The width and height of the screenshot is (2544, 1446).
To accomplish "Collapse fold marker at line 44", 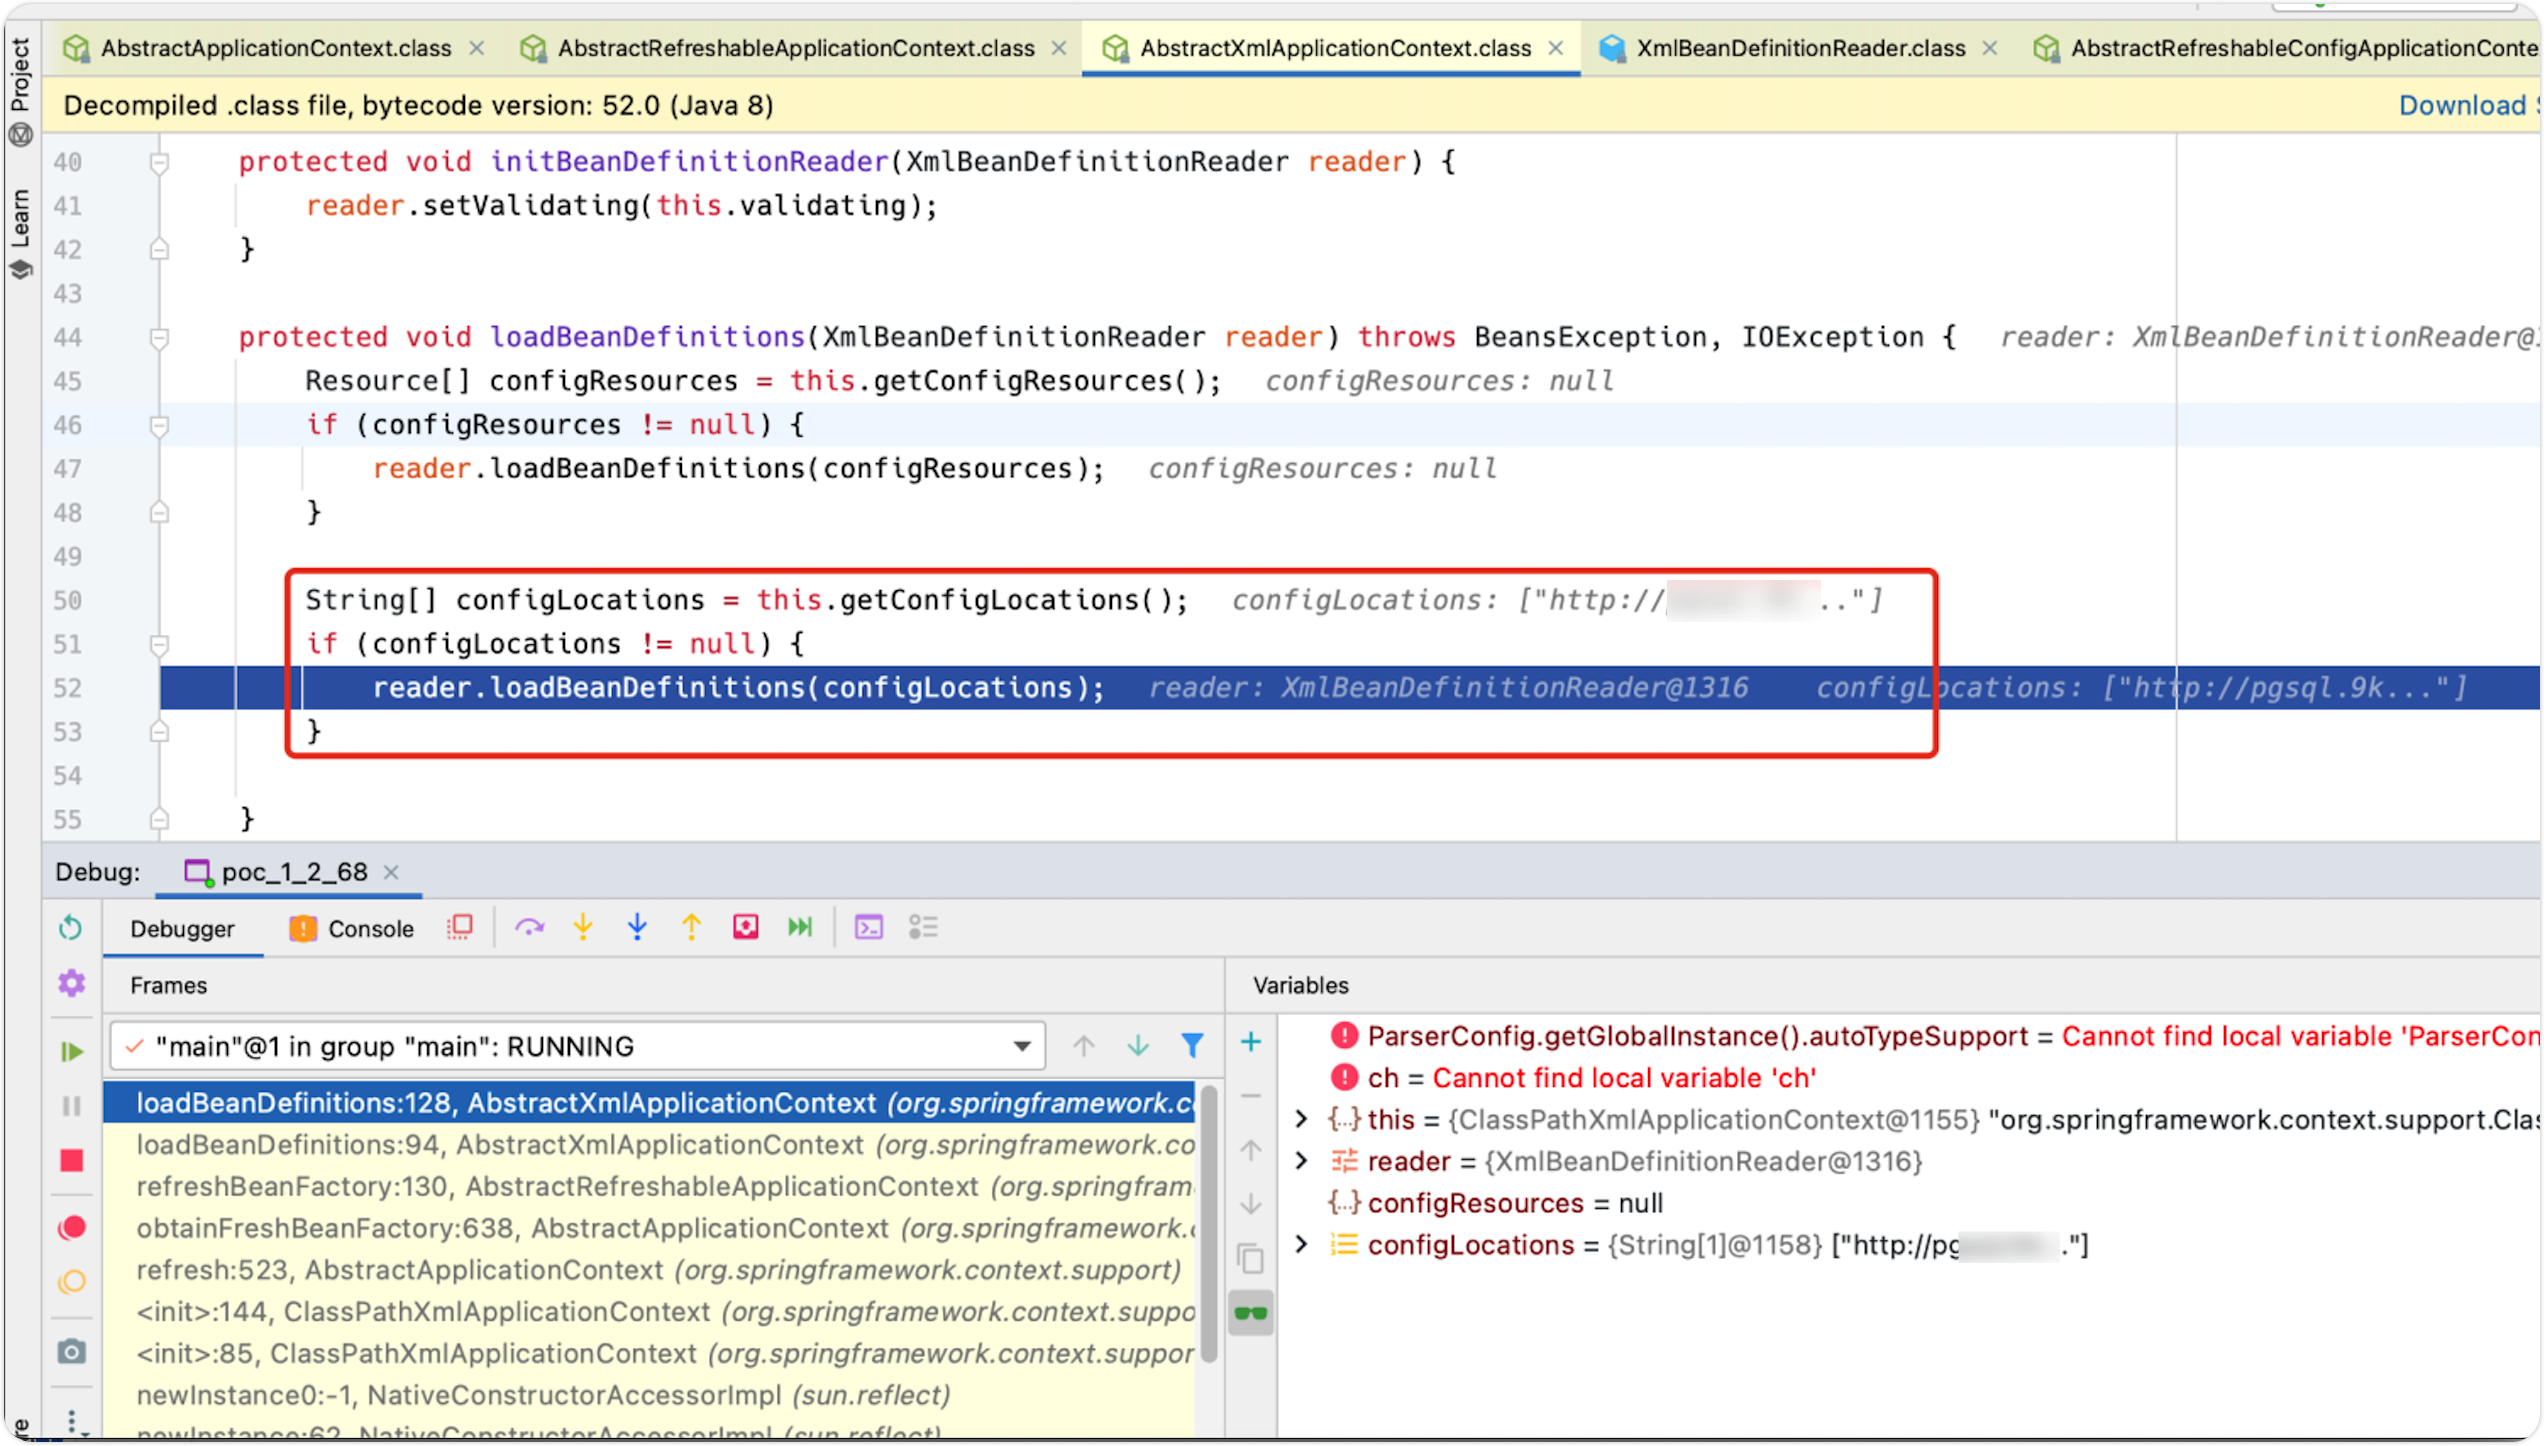I will (x=159, y=338).
